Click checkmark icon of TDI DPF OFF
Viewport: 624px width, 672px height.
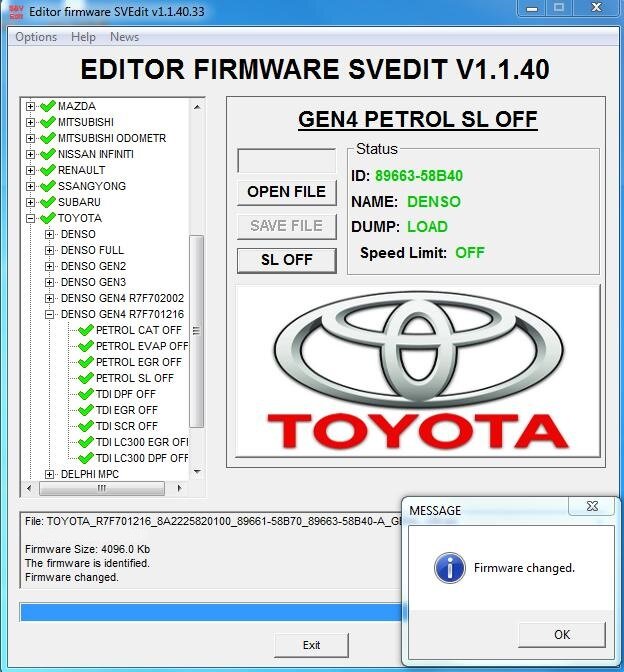pyautogui.click(x=86, y=393)
